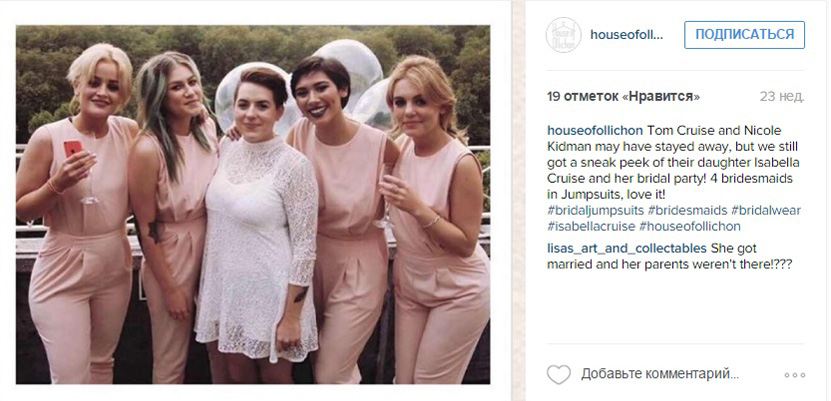Click the 19 отметок «Нравится» likes count

[x=623, y=97]
